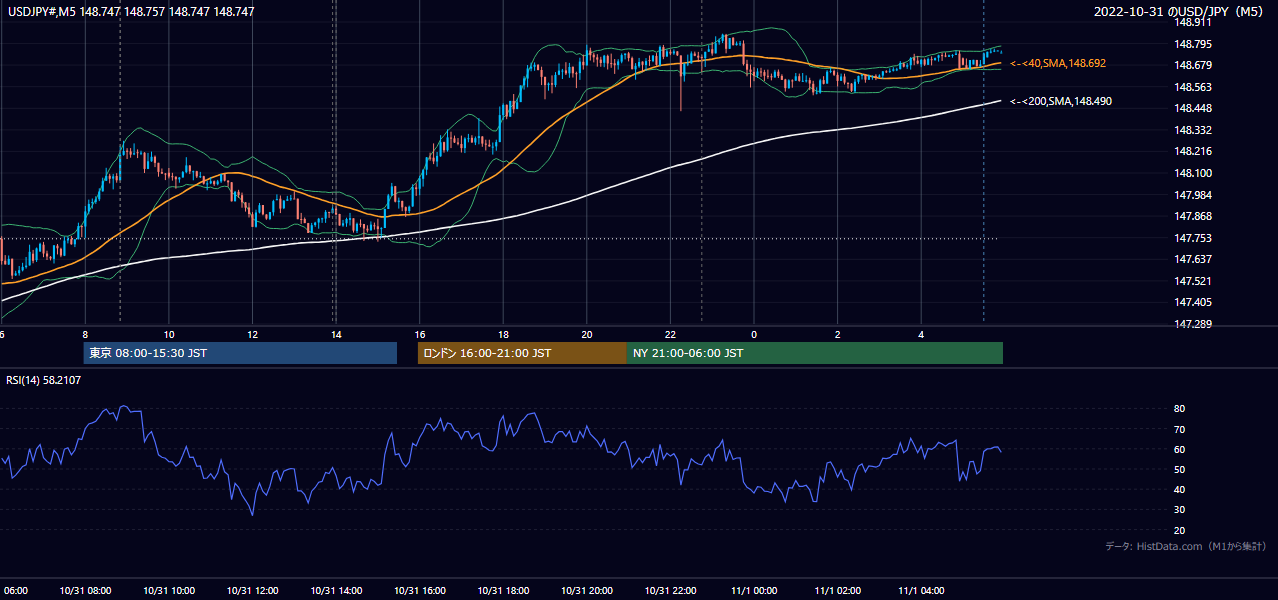Click hour tick 22 under price chart
The height and width of the screenshot is (600, 1278).
tap(671, 334)
